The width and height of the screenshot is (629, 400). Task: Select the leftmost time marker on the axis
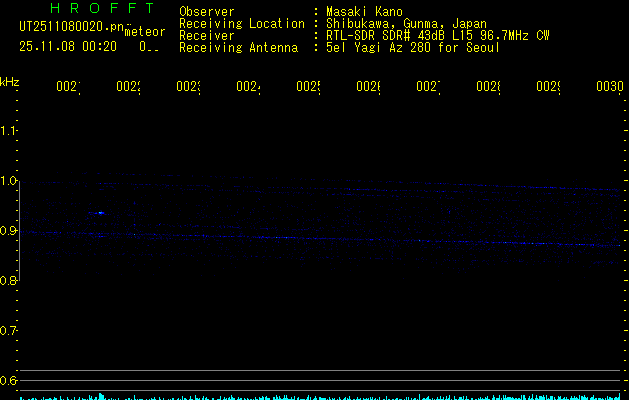(67, 88)
